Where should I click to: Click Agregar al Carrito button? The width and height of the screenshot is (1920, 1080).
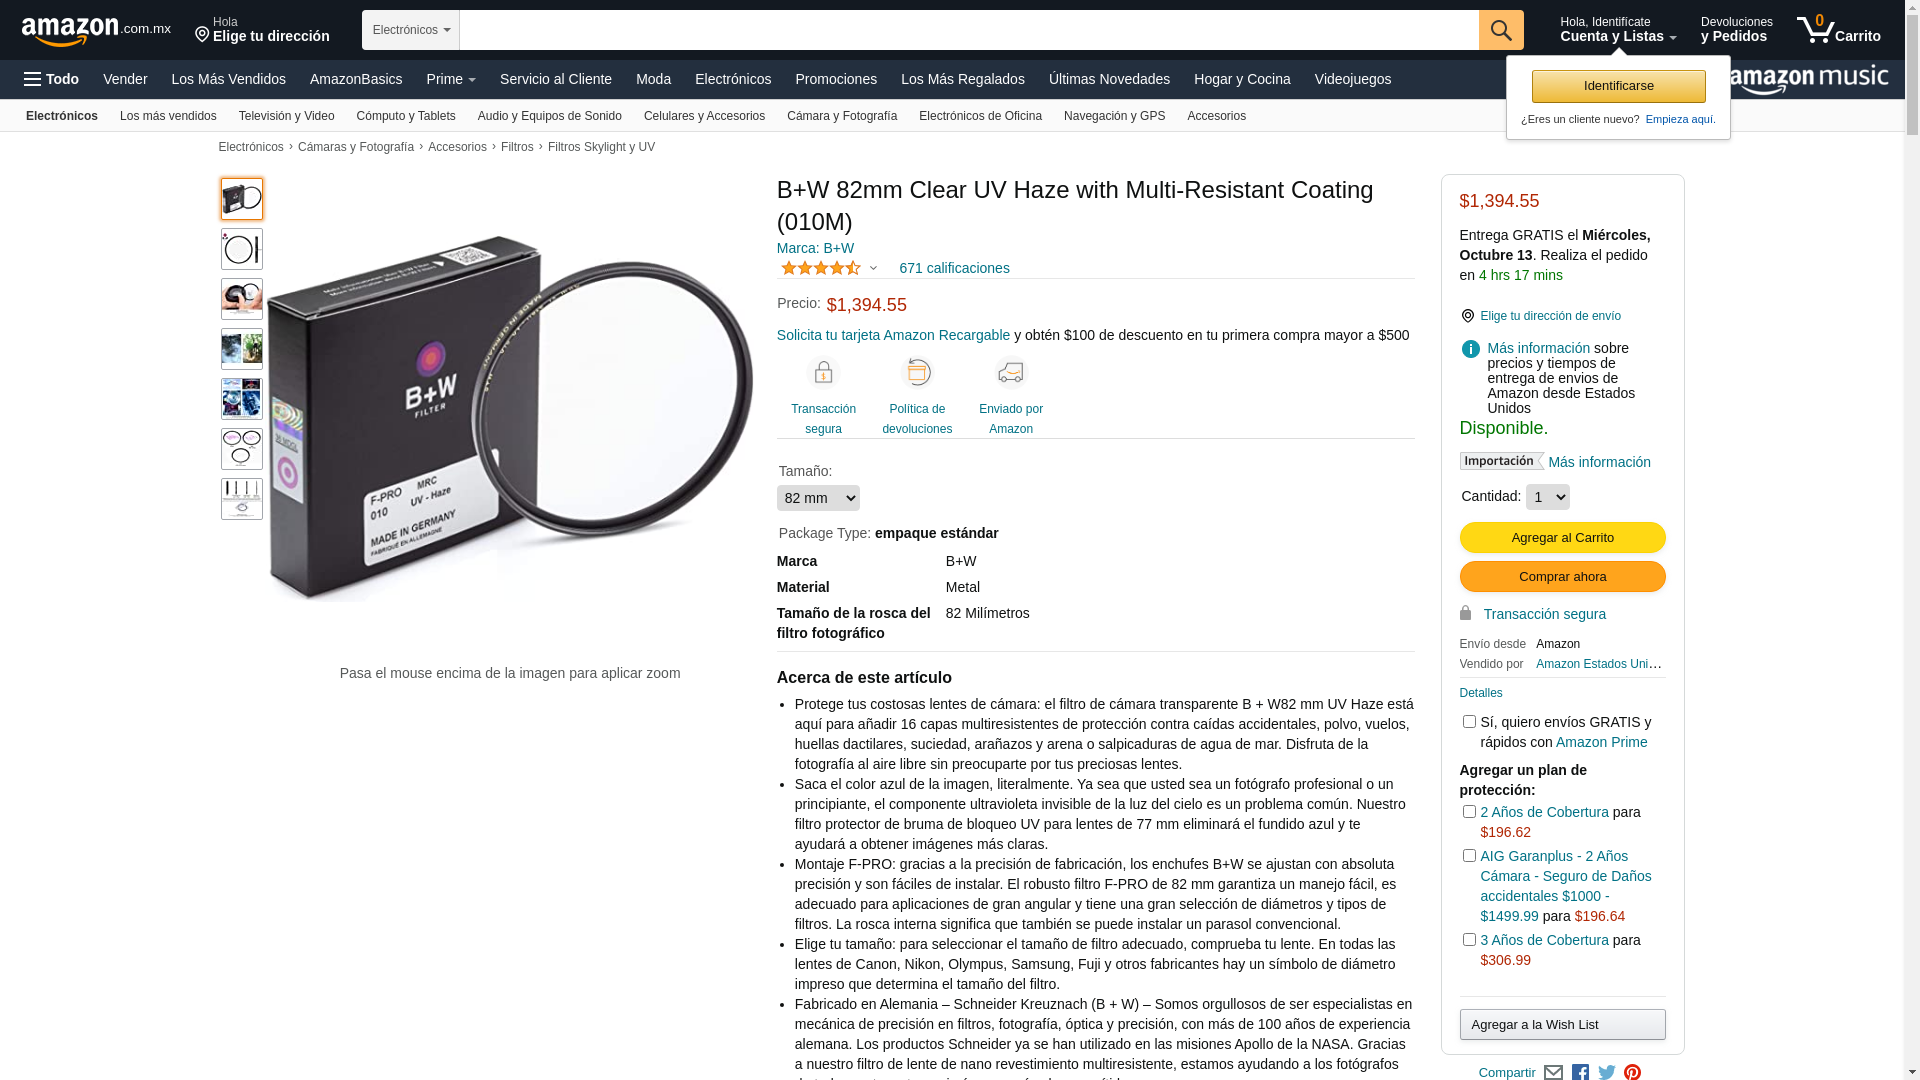pyautogui.click(x=1562, y=538)
